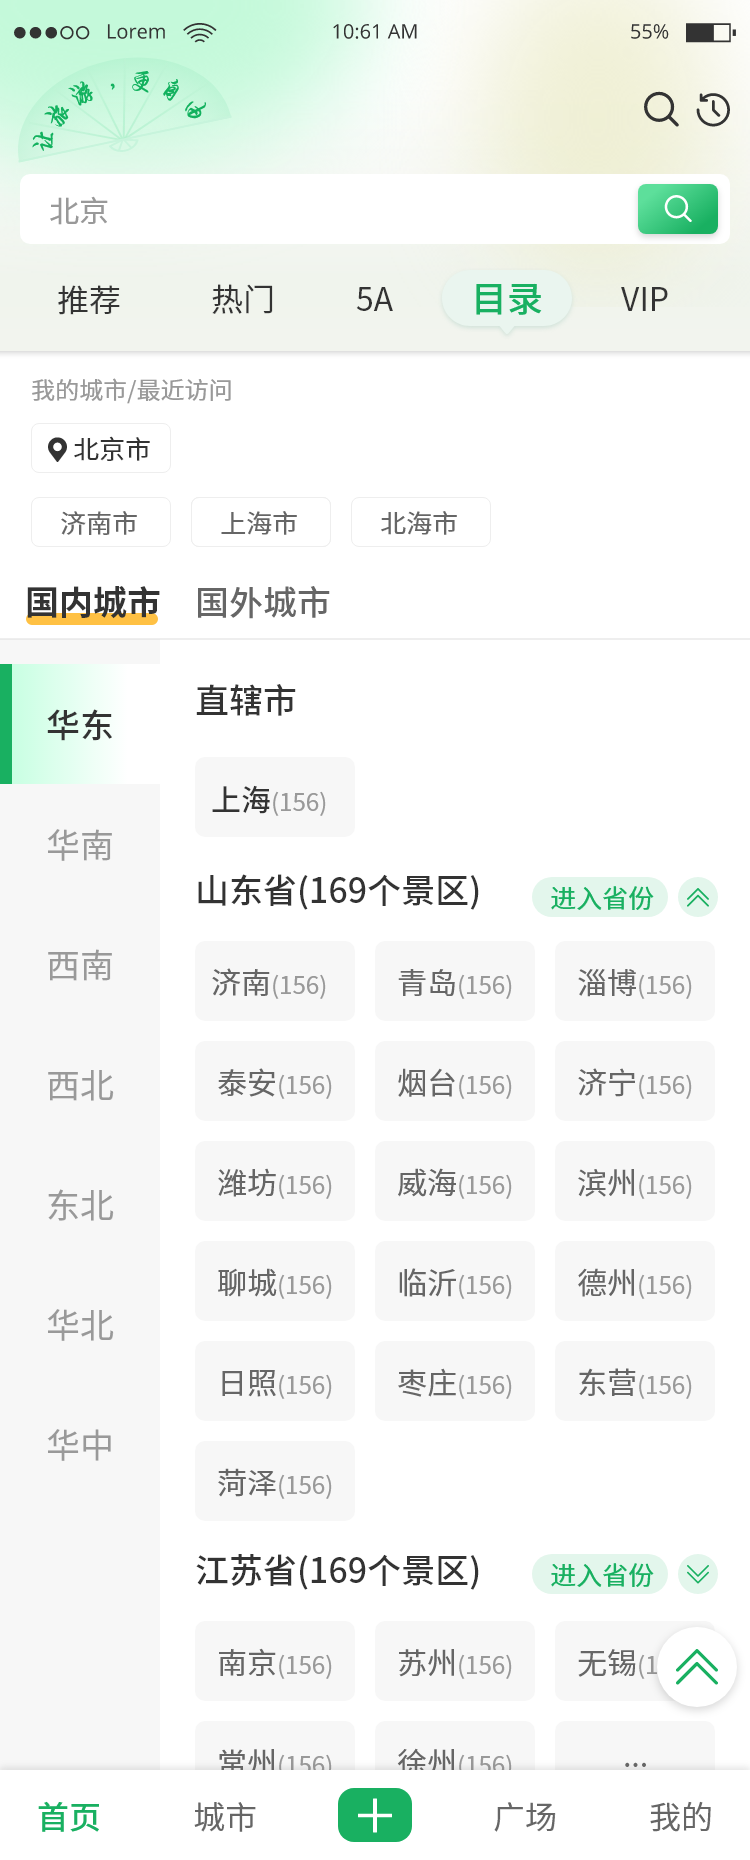Switch to the 国外城市 tab

pos(262,603)
